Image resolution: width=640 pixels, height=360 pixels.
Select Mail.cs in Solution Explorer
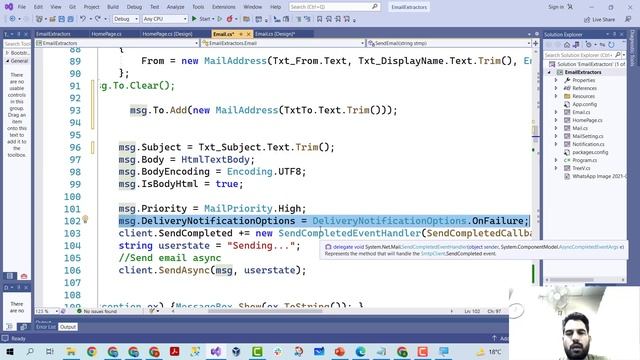coord(580,128)
